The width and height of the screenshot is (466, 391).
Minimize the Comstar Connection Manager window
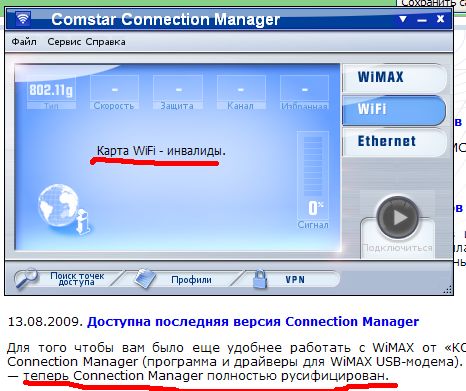(422, 21)
